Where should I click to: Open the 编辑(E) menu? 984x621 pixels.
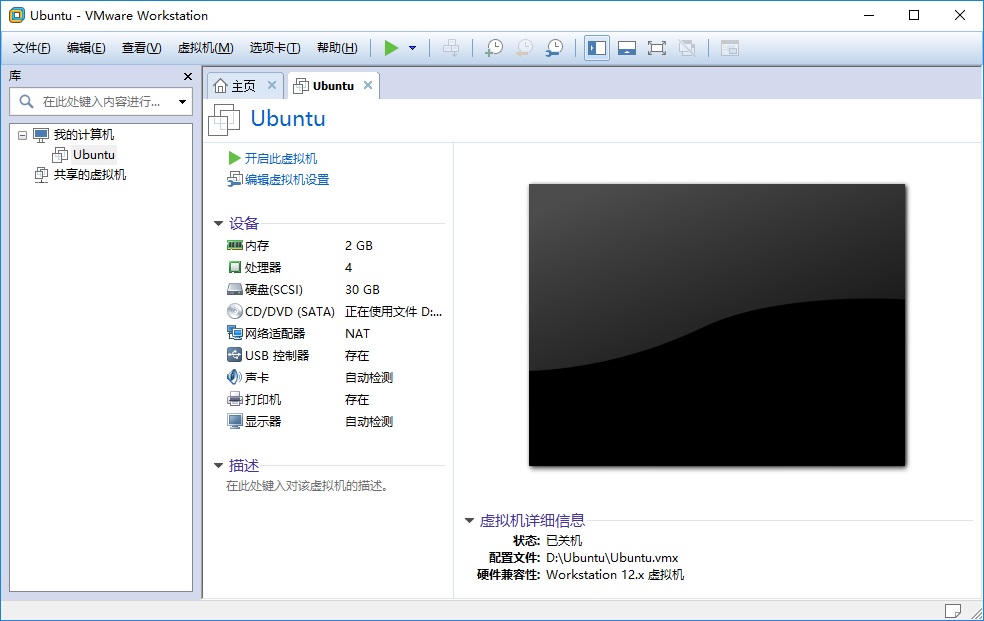point(86,48)
